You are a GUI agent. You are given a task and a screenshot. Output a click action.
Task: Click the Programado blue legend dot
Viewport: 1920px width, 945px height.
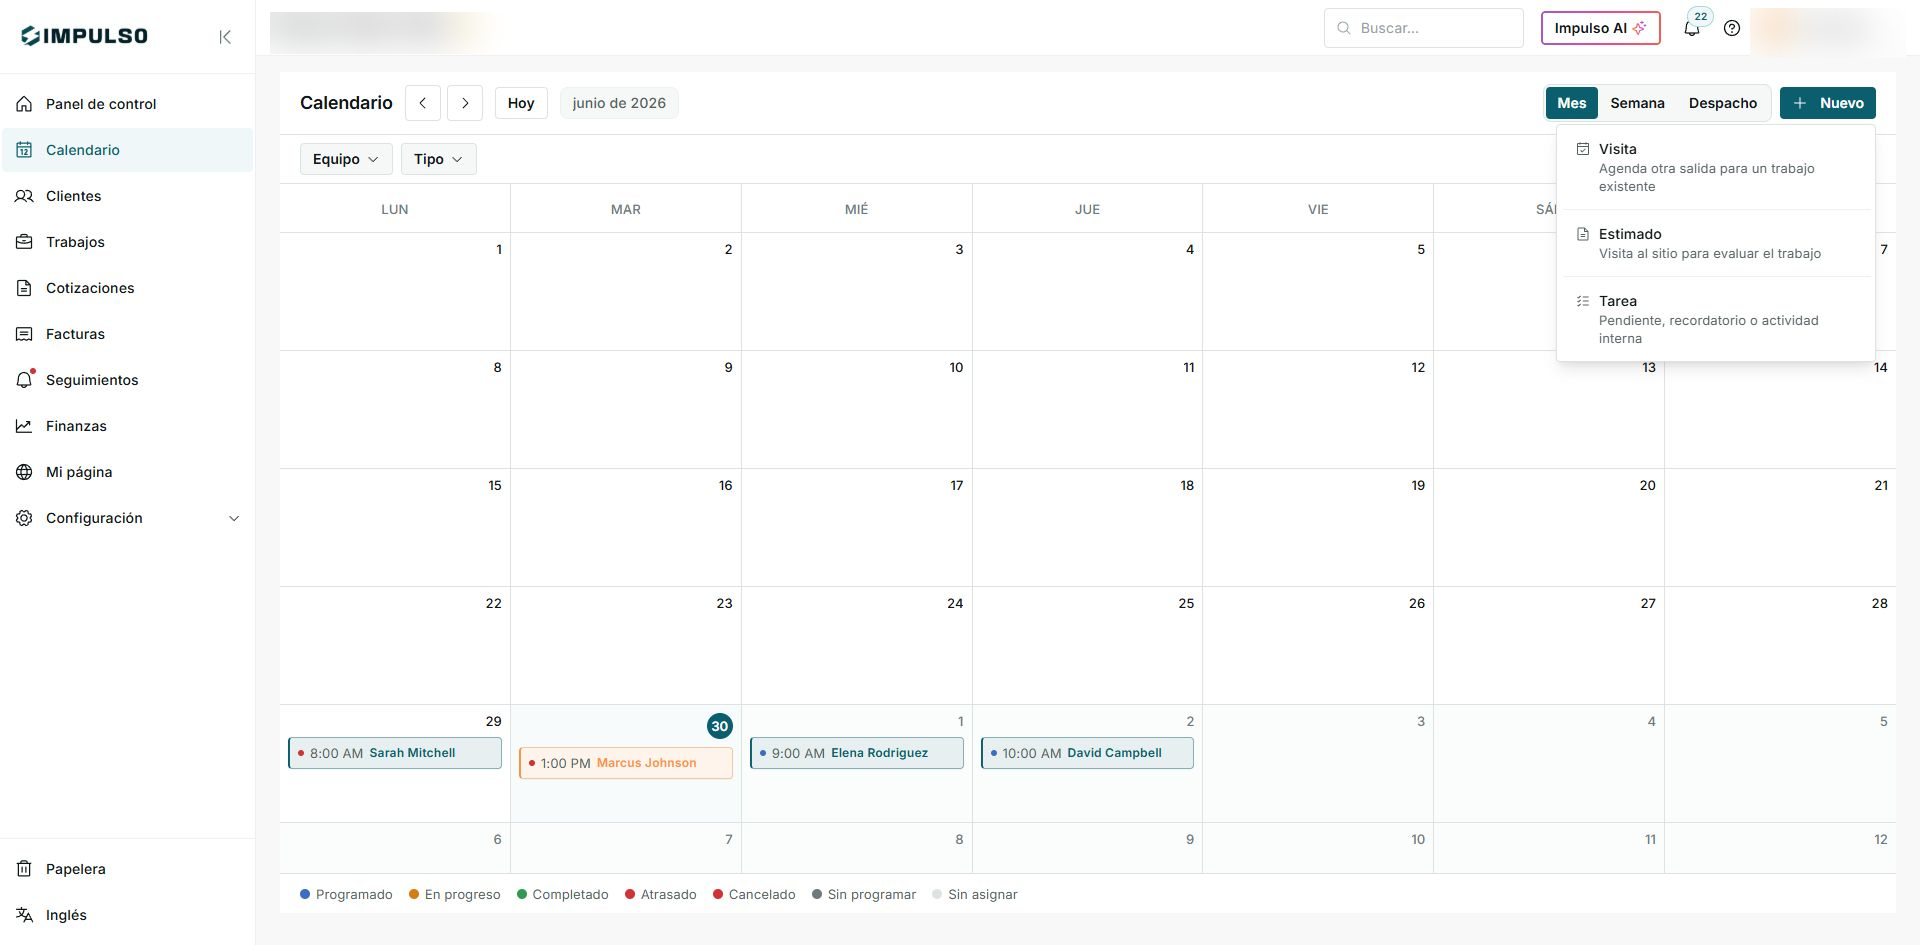point(305,894)
